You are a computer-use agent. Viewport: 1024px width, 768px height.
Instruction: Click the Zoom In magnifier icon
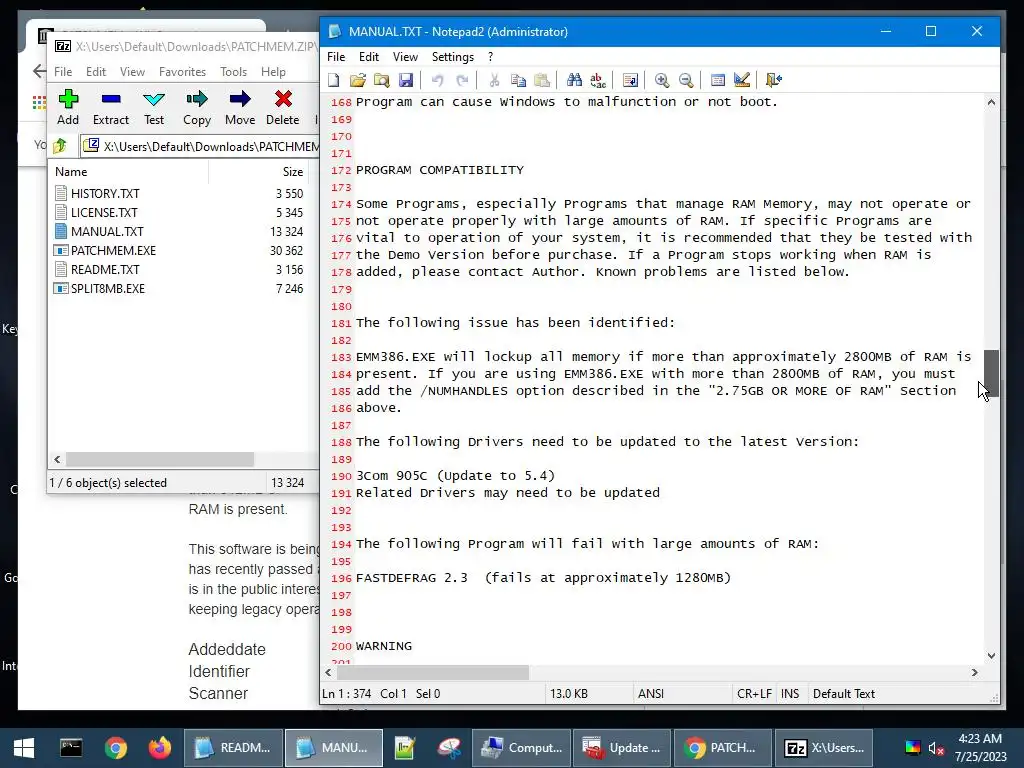(x=662, y=80)
